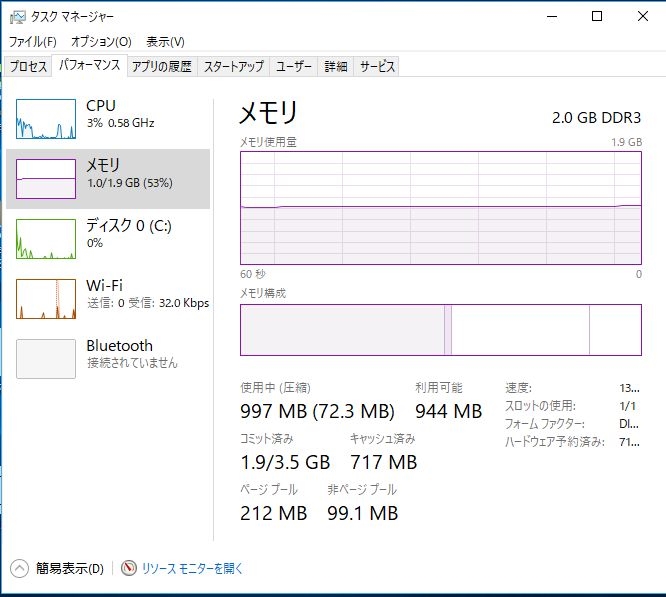Click the Task Manager title bar icon
Viewport: 666px width, 597px height.
pos(17,17)
